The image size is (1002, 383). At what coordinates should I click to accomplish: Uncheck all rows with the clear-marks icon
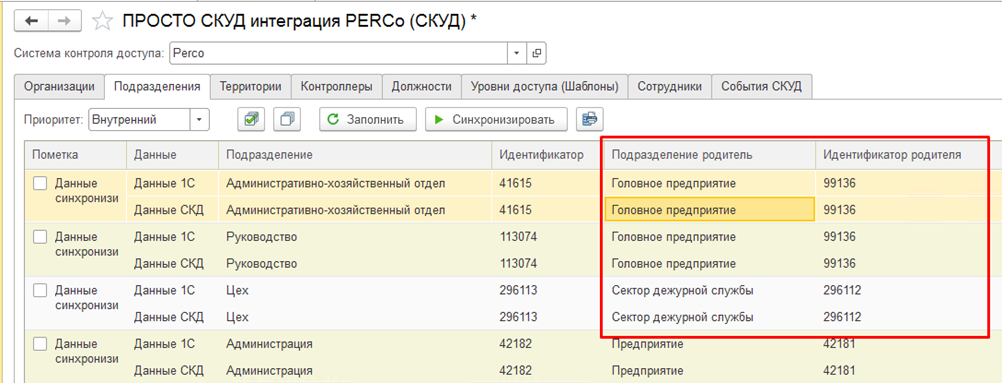[x=288, y=120]
